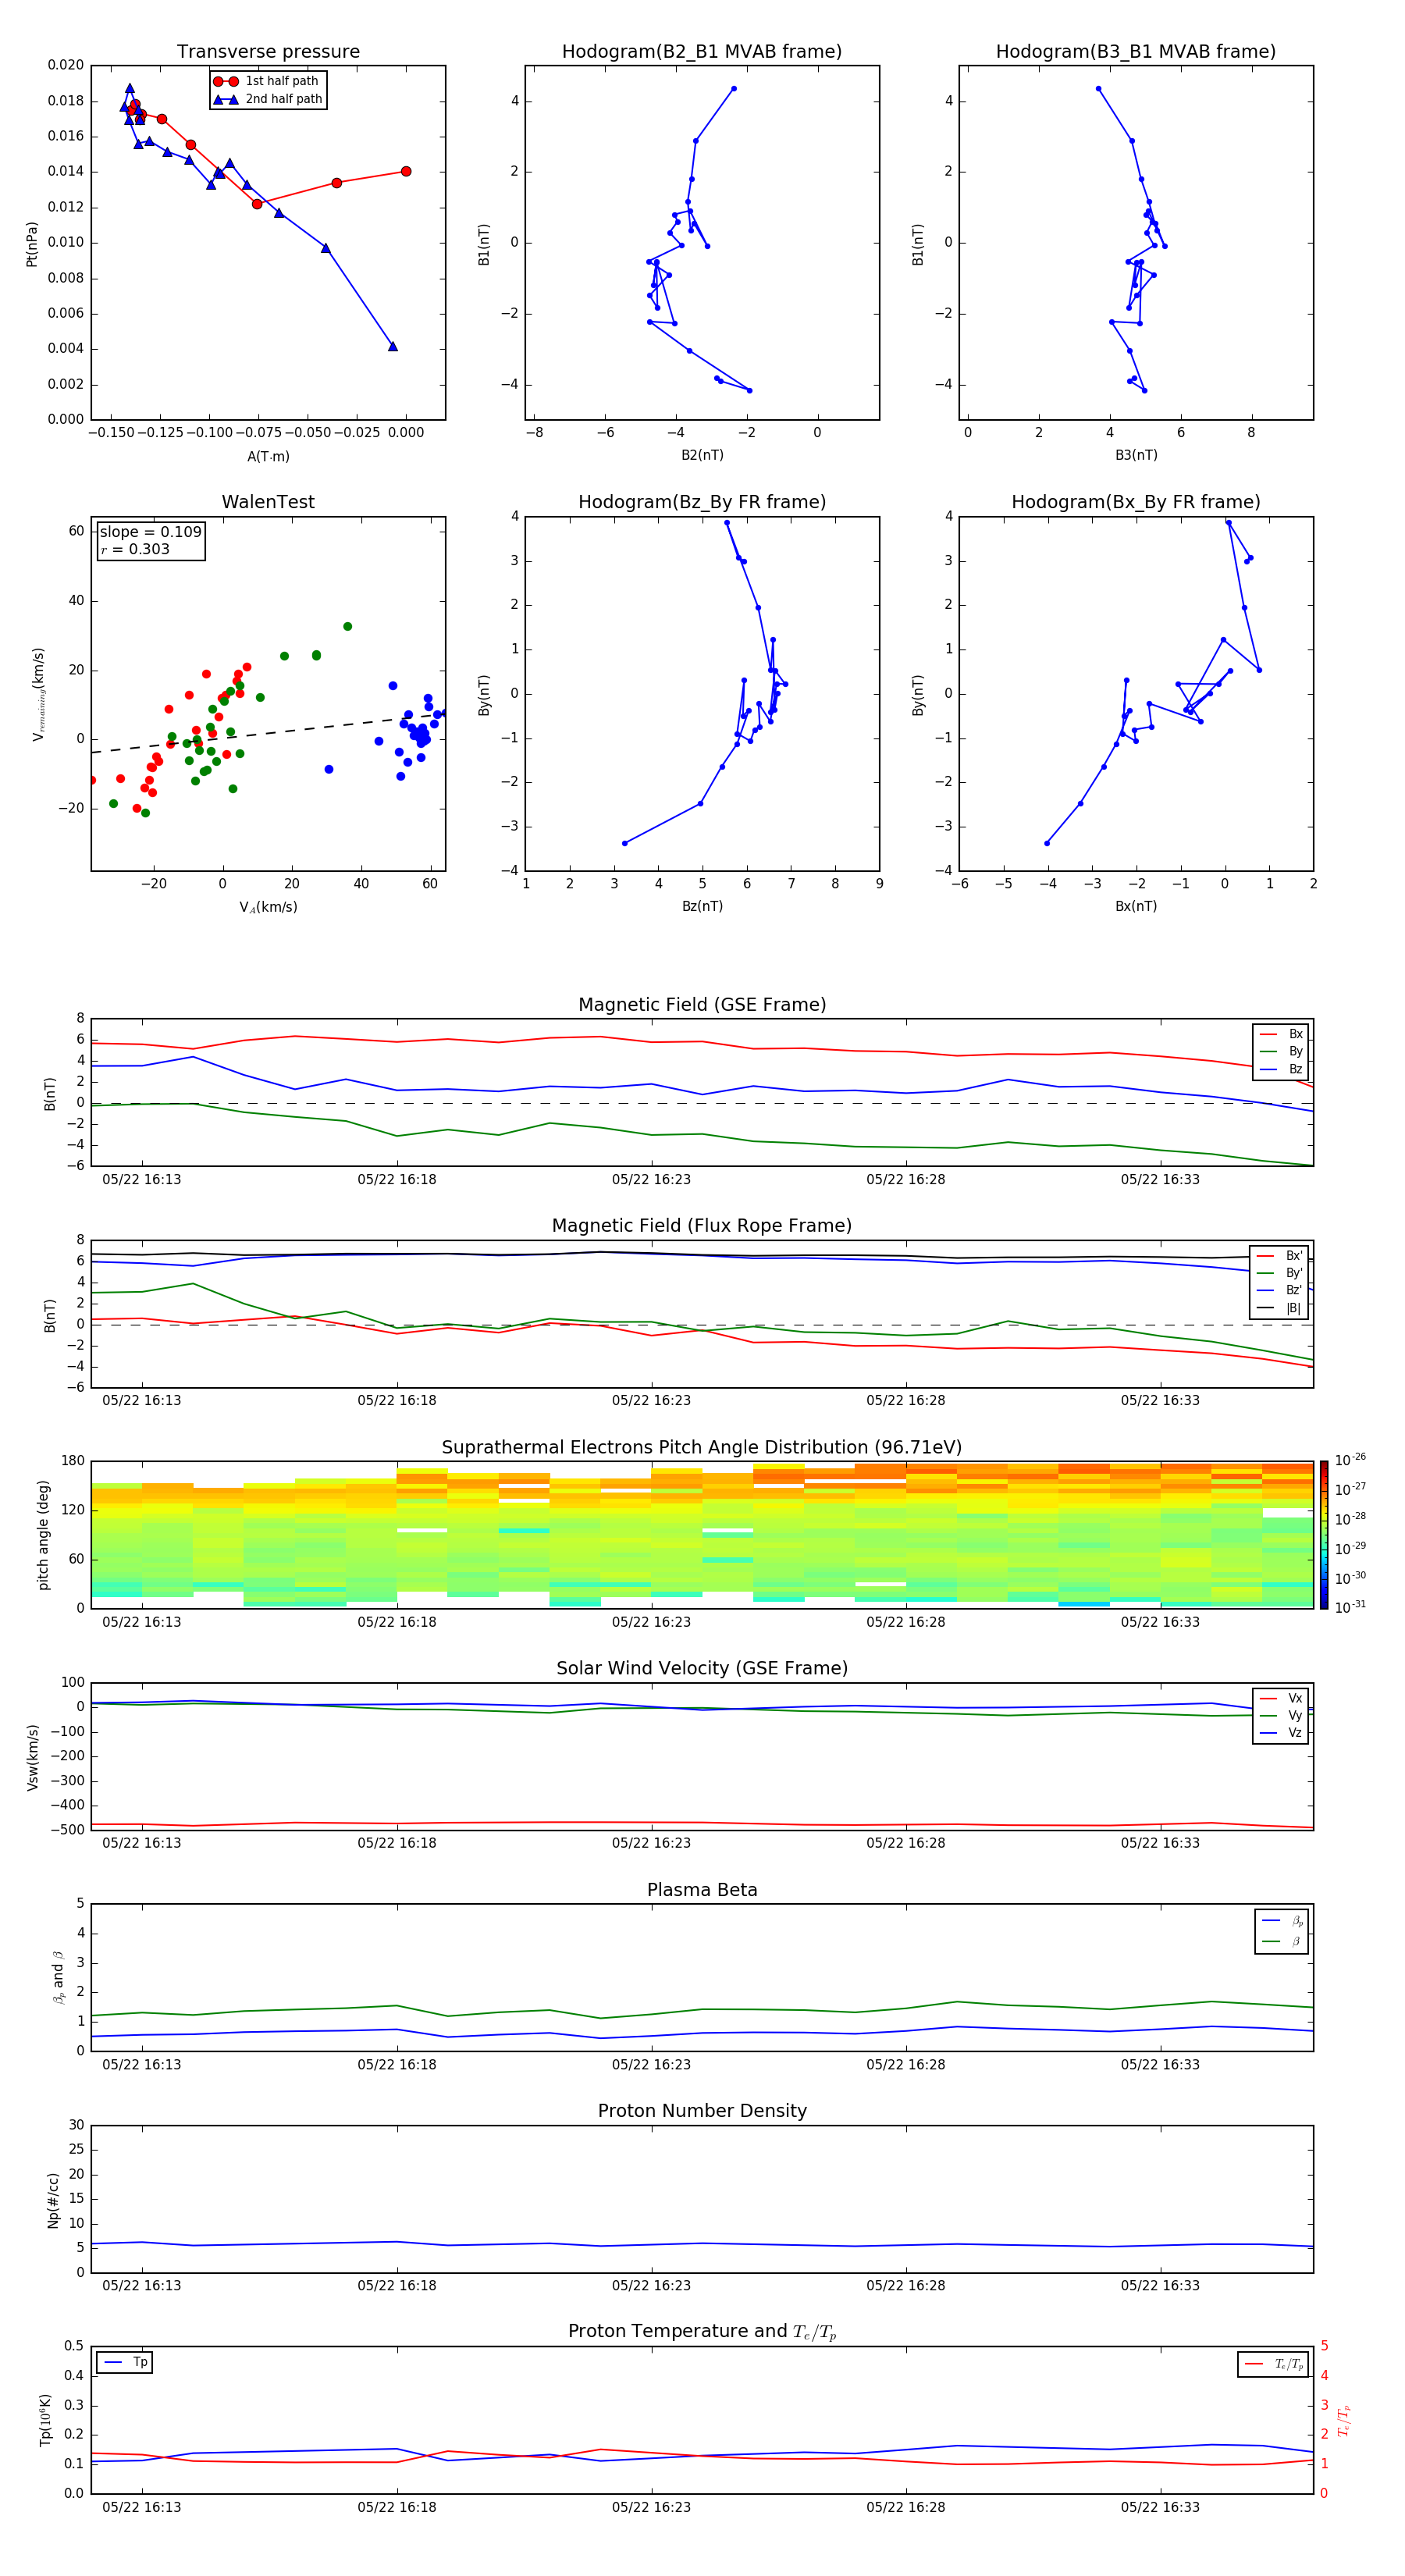Viewport: 1405px width, 2576px height.
Task: Click 'Hodogram(B2_B1 MVAB frame)' title
Action: 702,52
